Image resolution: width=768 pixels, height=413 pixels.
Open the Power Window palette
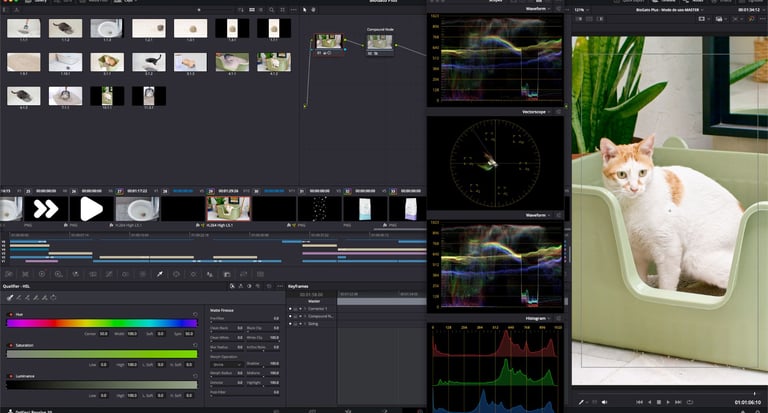(176, 274)
